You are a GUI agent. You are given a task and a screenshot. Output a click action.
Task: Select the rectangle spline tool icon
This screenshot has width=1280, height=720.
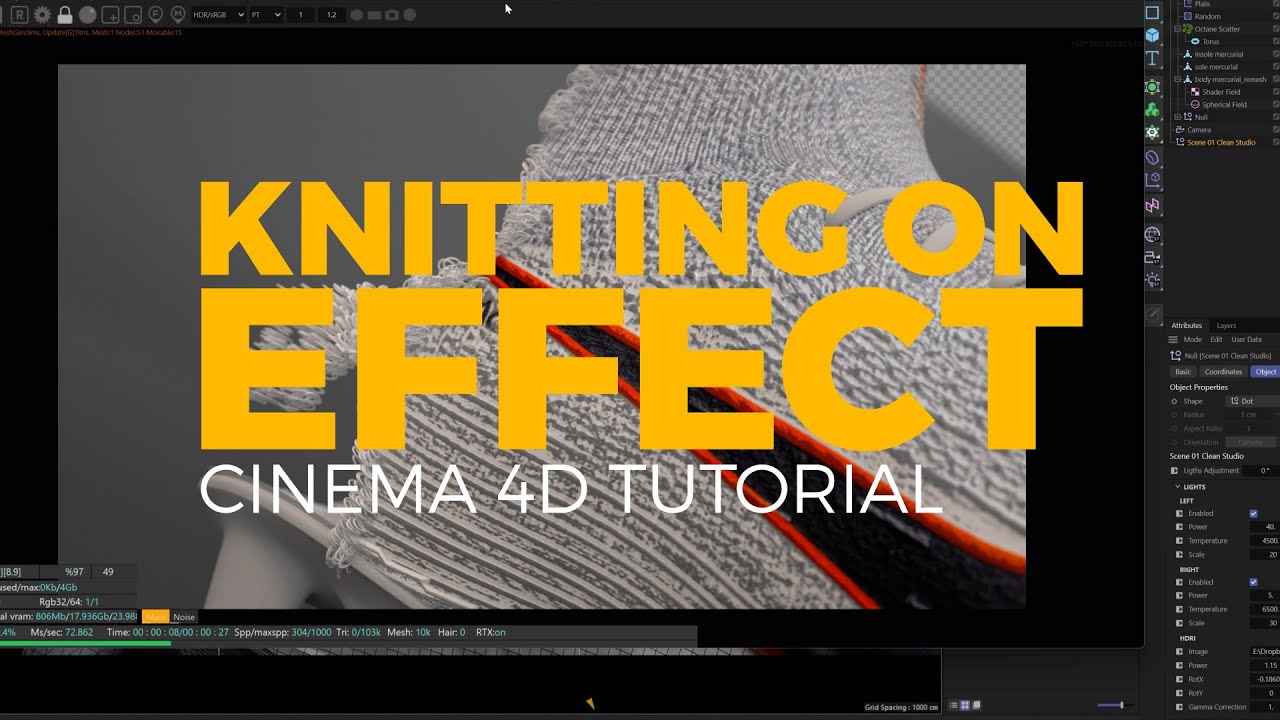click(1152, 12)
